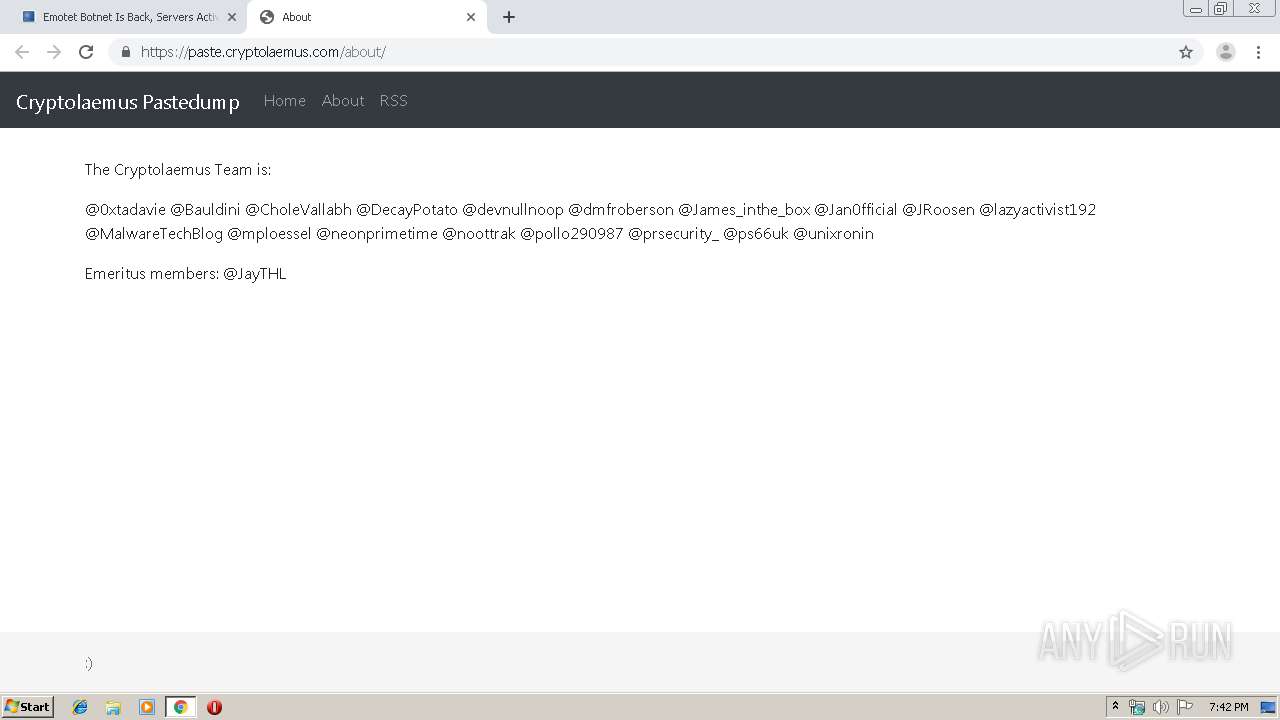Image resolution: width=1280 pixels, height=720 pixels.
Task: Open the Windows Start menu
Action: point(28,706)
